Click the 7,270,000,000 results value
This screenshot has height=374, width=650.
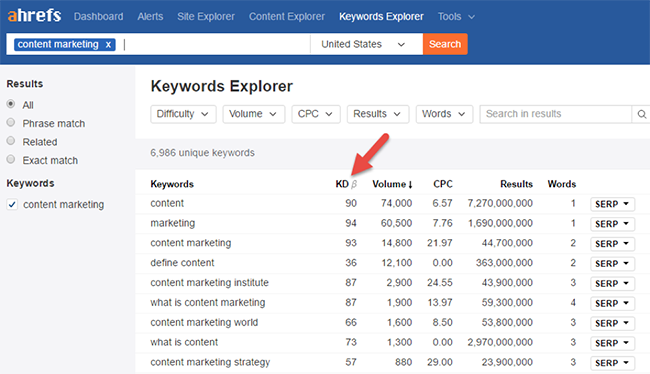(x=500, y=203)
